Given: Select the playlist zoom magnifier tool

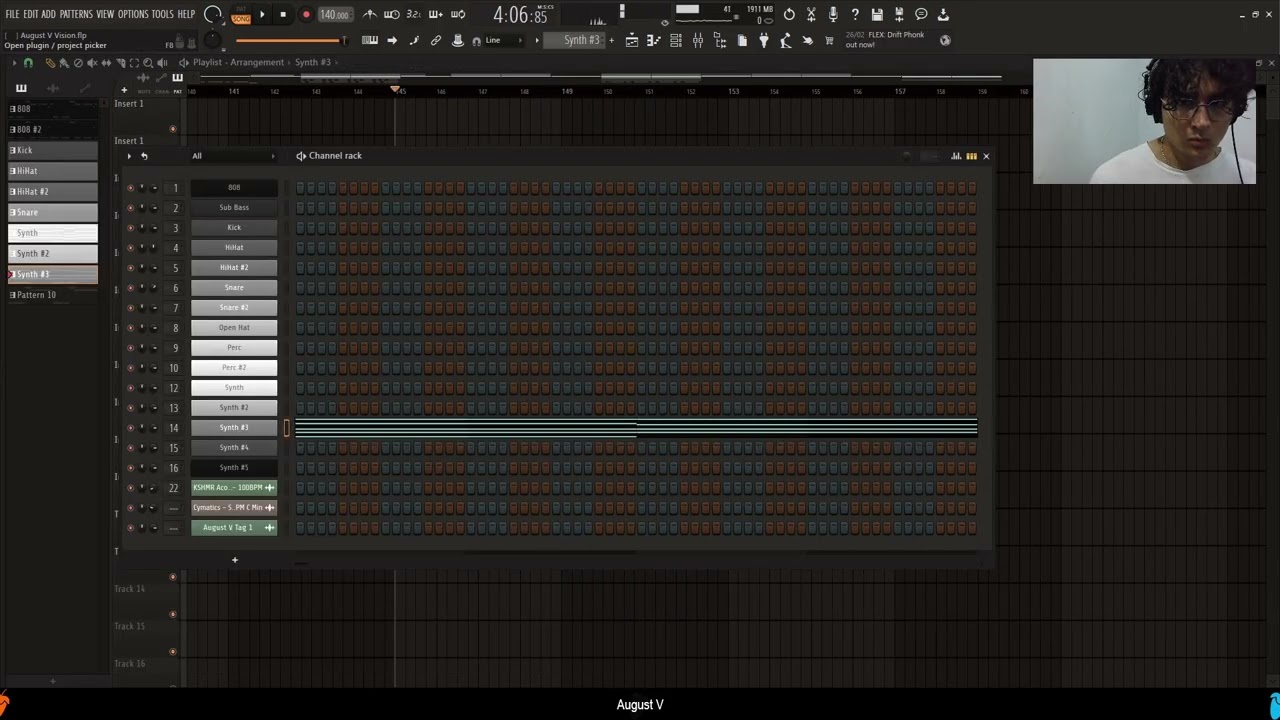Looking at the screenshot, I should (148, 63).
